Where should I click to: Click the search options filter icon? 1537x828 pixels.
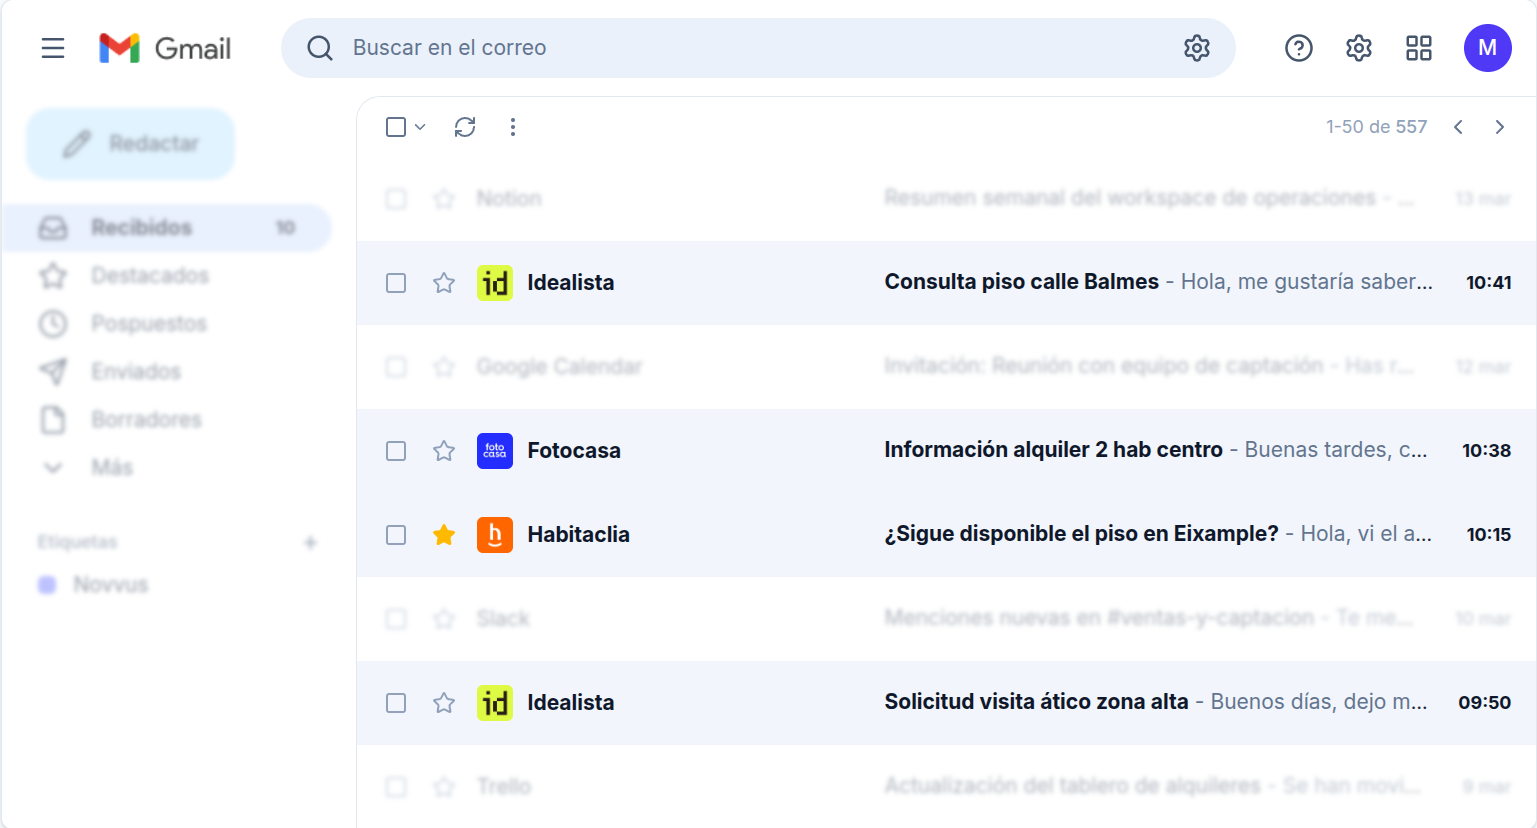coord(1196,48)
